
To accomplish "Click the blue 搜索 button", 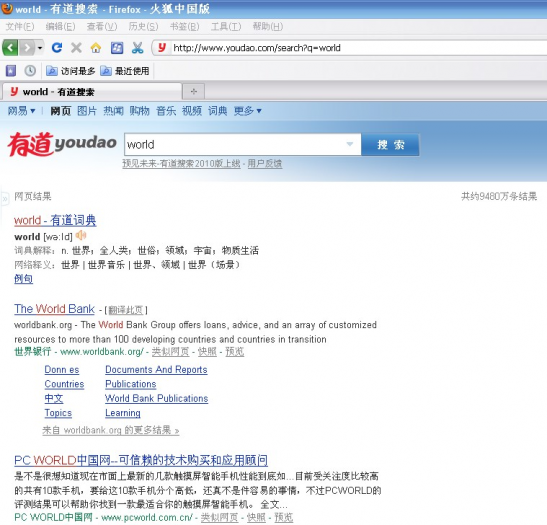I will 390,144.
